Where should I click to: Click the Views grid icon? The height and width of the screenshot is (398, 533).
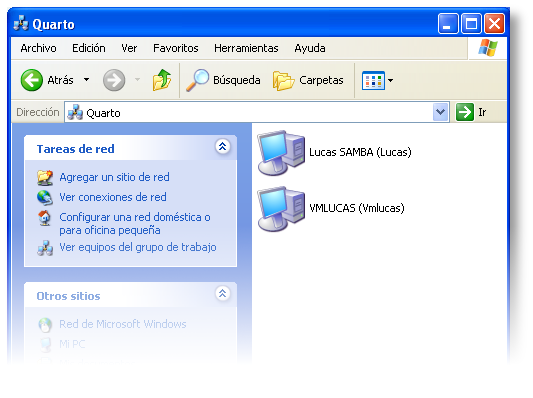373,81
